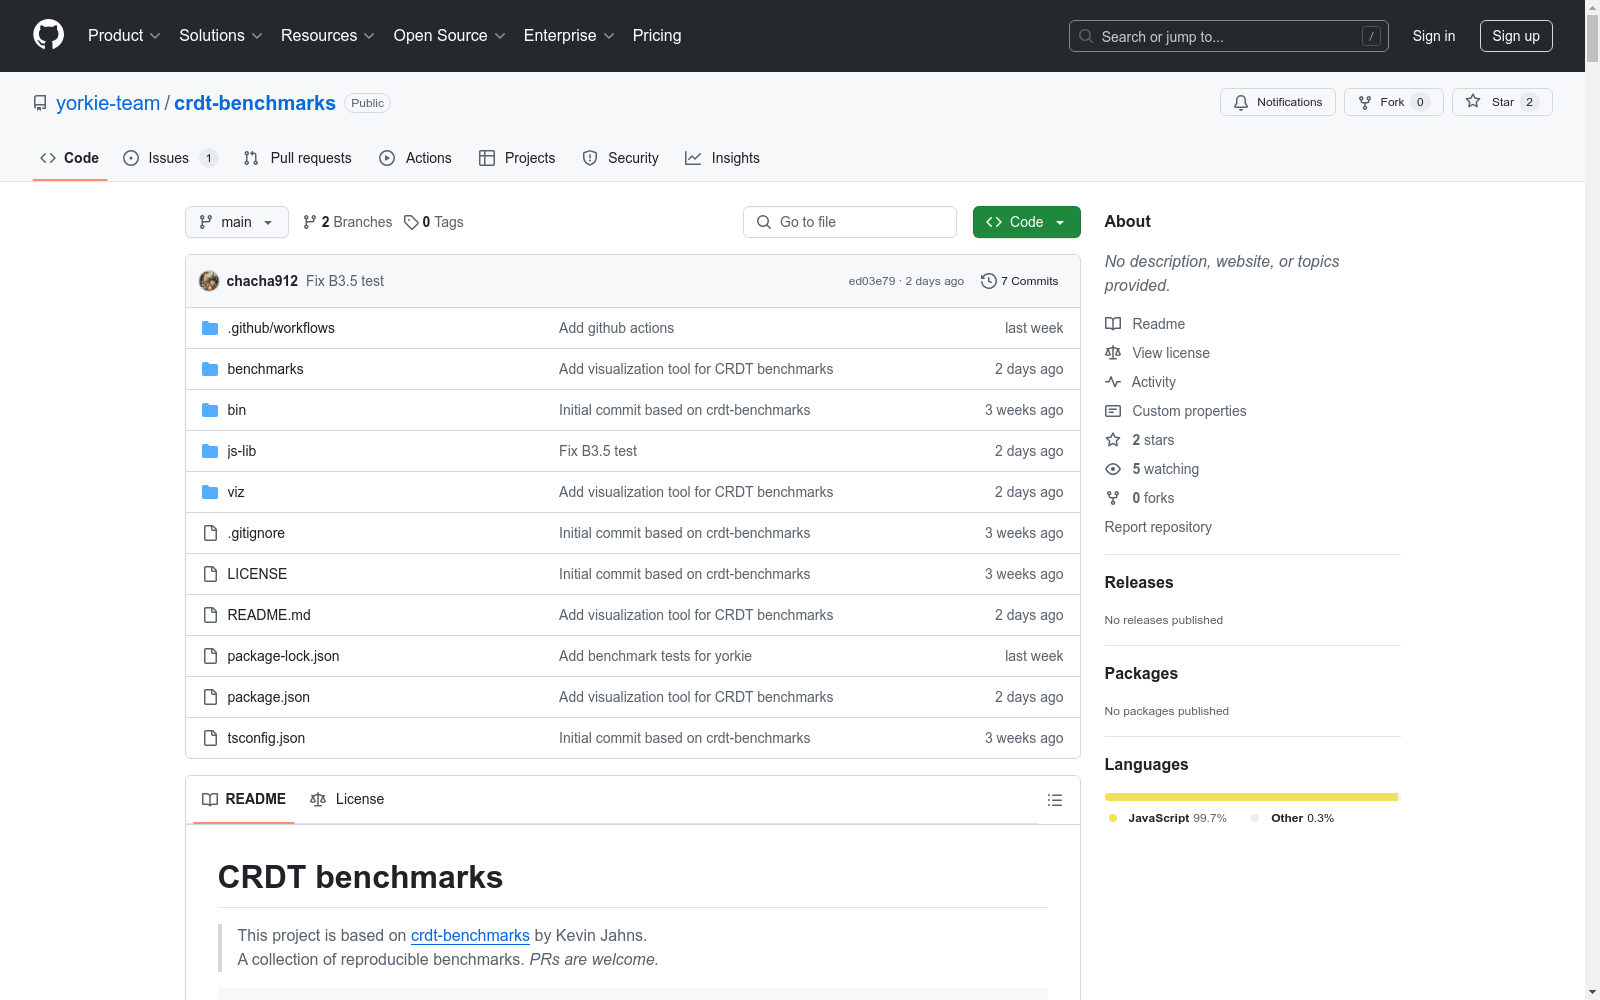Switch to the Pull requests tab
This screenshot has height=1000, width=1600.
[298, 158]
